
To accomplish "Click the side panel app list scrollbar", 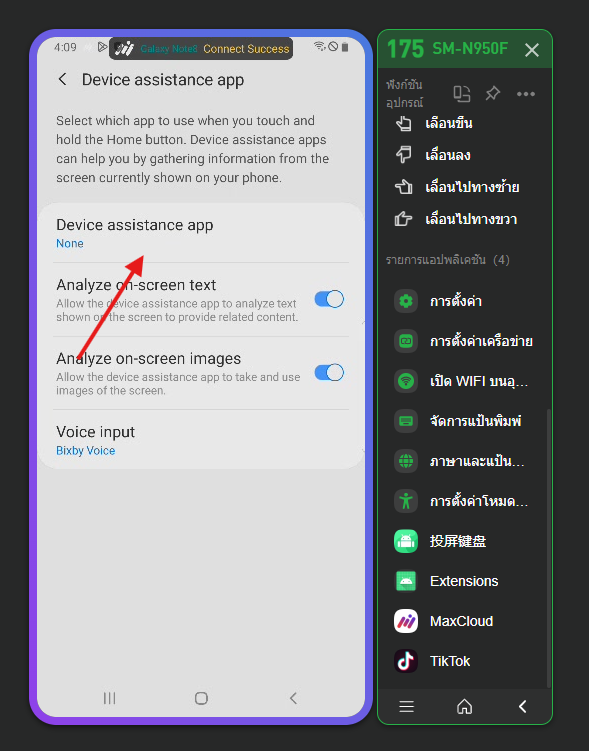I will coord(549,548).
